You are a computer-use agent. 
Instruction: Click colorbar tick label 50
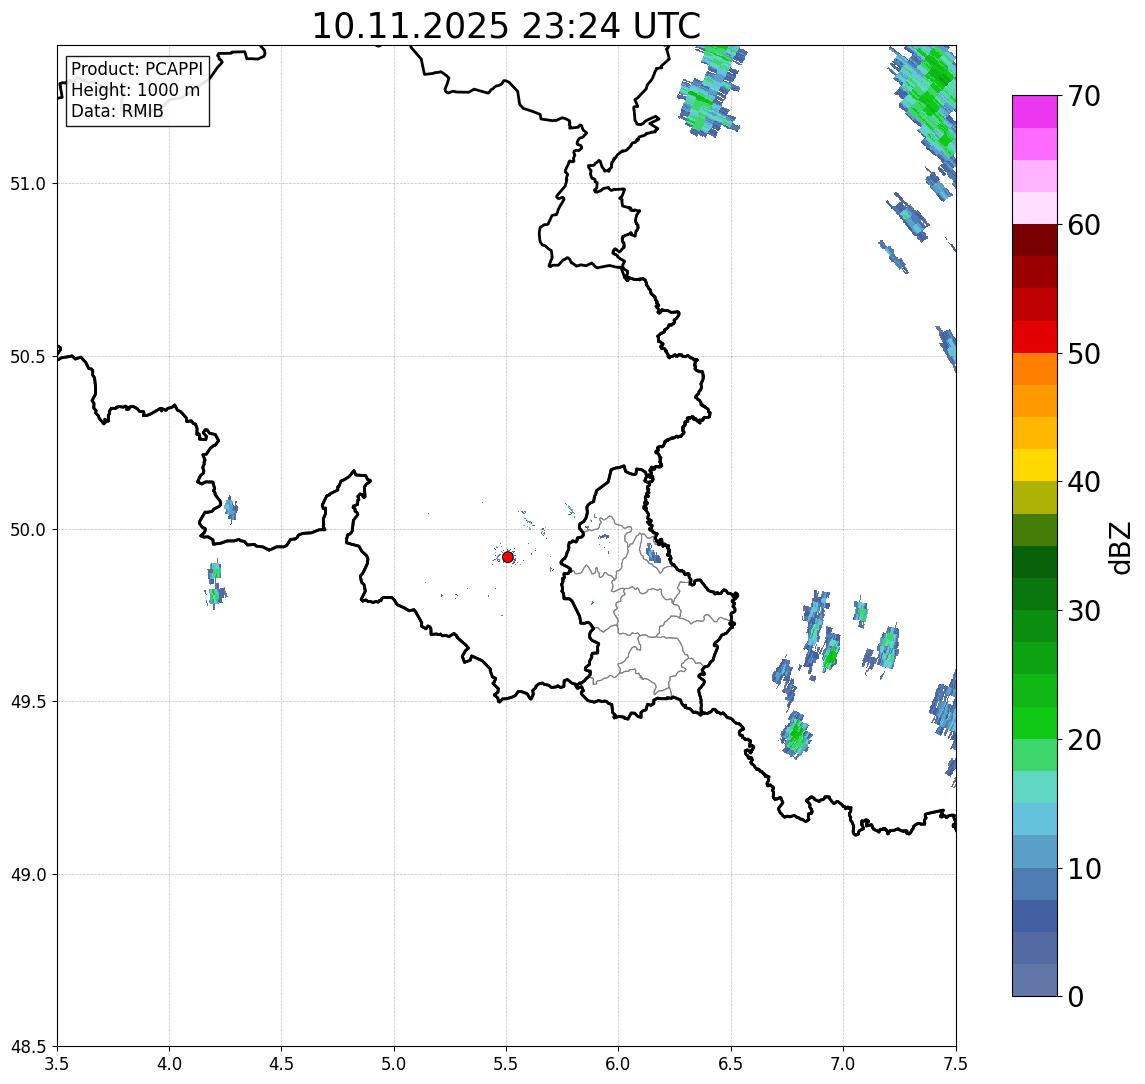click(1084, 354)
